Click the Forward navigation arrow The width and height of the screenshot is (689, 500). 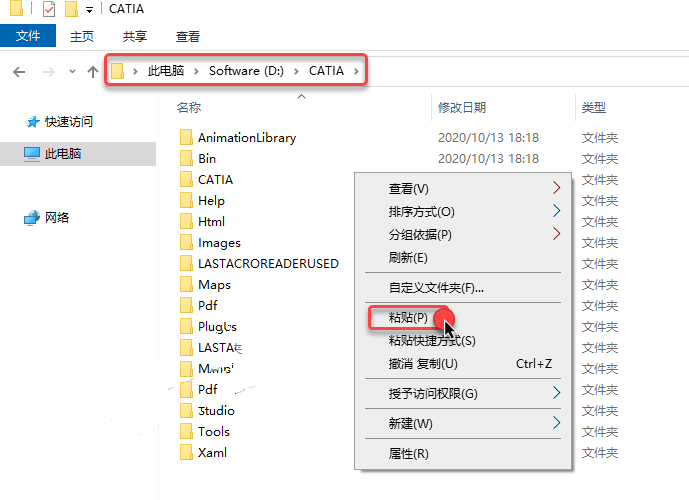(48, 72)
